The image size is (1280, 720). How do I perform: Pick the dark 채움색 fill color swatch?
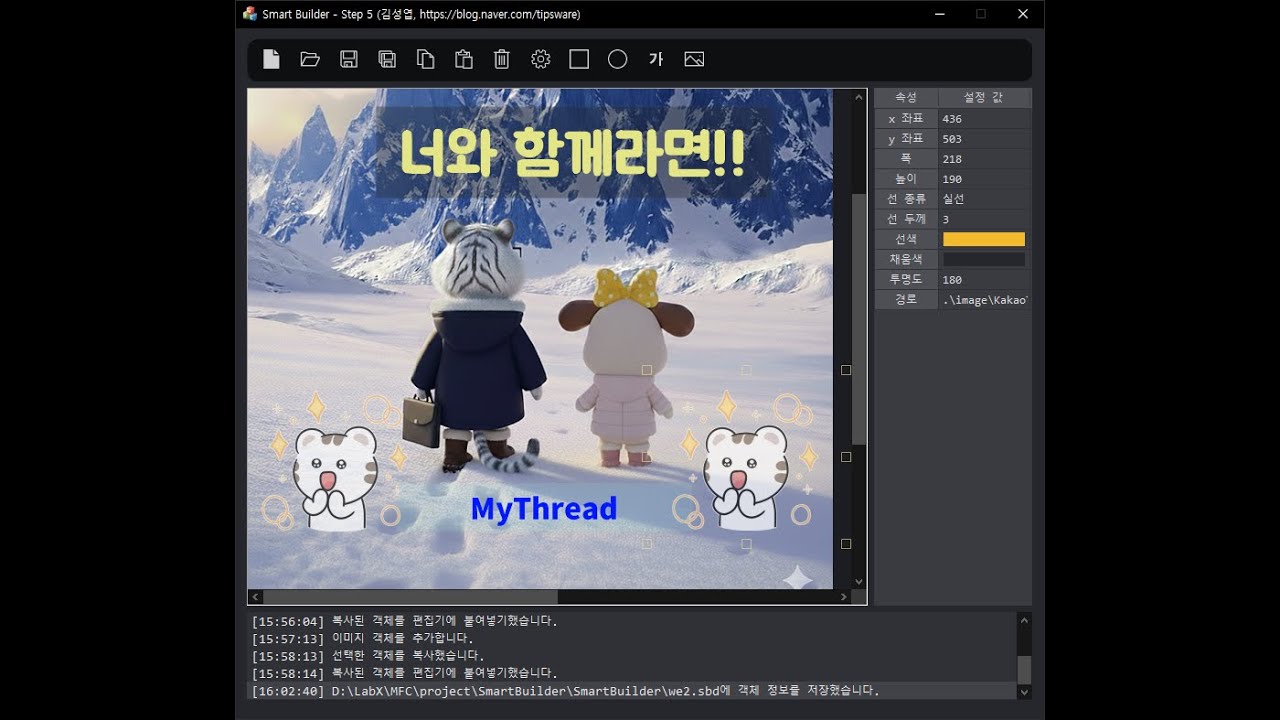pyautogui.click(x=984, y=259)
